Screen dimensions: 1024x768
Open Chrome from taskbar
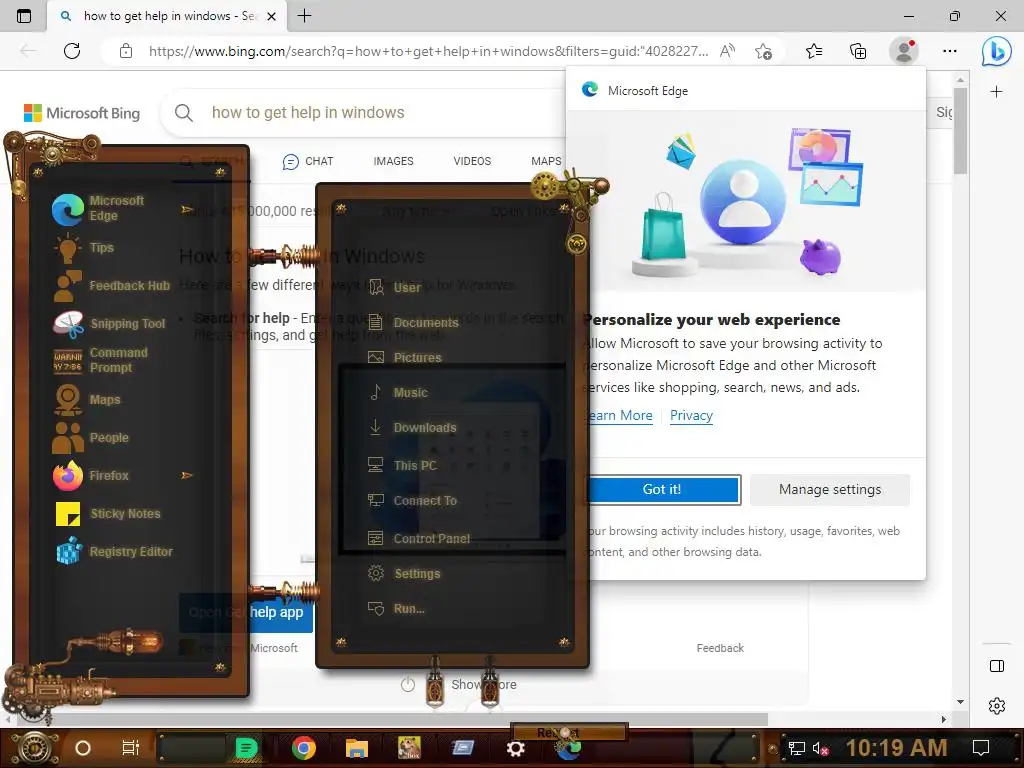304,748
